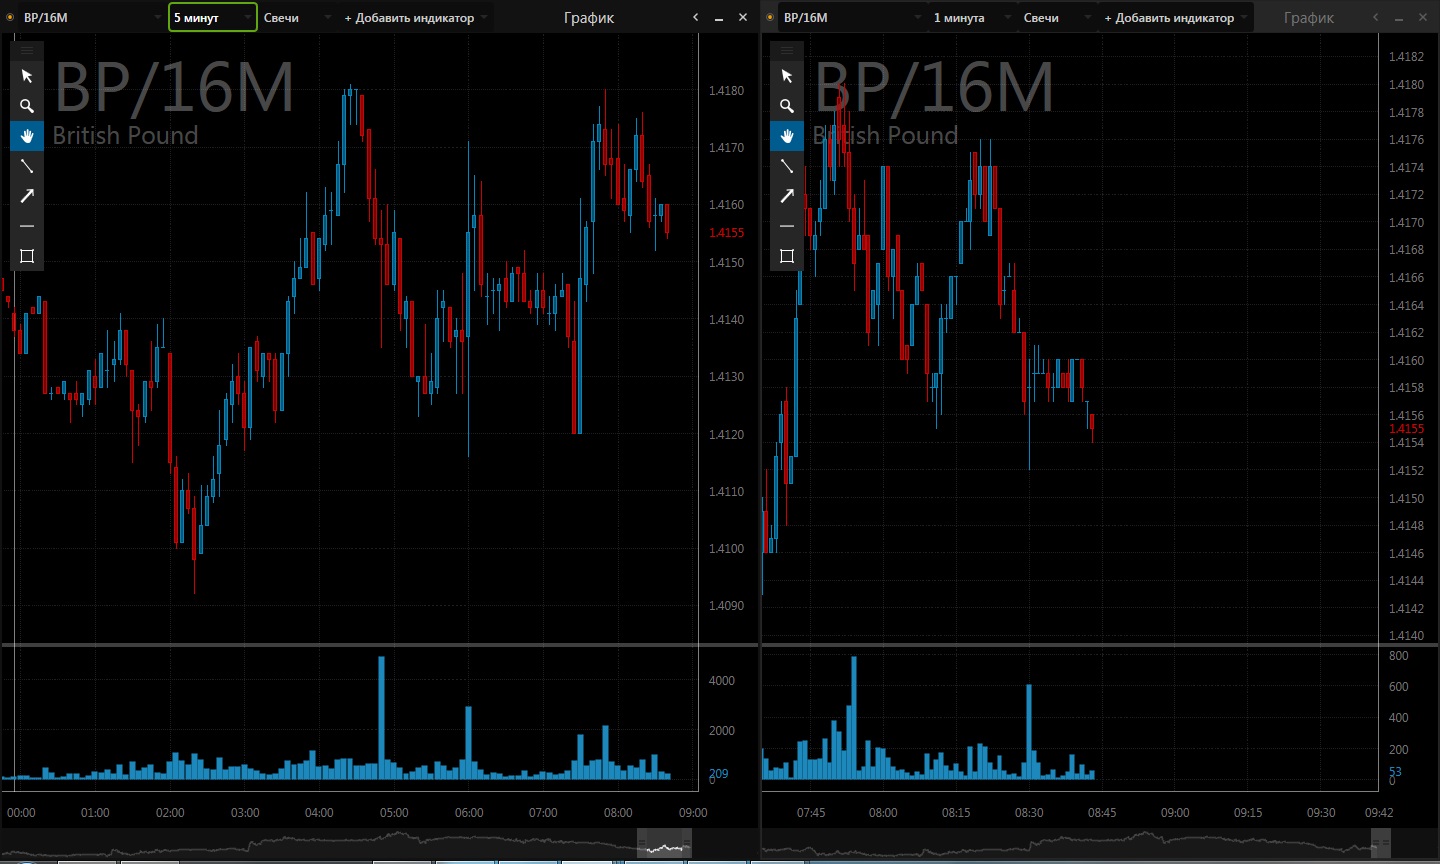
Task: Select the magnifier zoom tool in the 1-minute chart
Action: point(787,106)
